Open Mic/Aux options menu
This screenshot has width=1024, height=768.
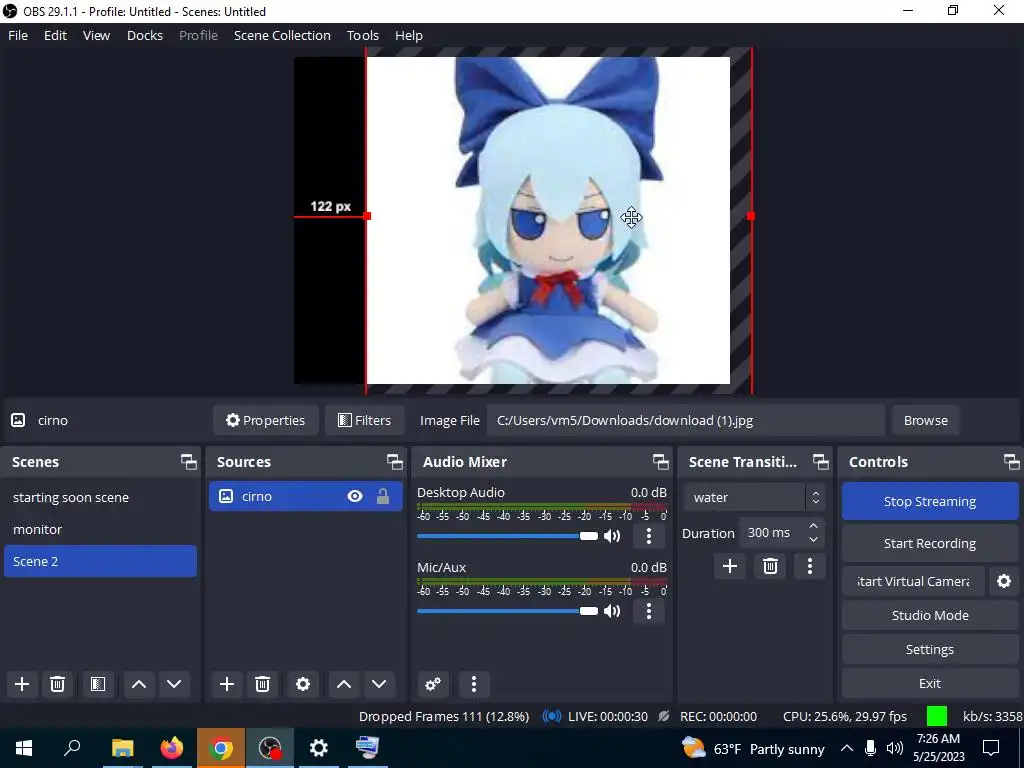tap(648, 611)
